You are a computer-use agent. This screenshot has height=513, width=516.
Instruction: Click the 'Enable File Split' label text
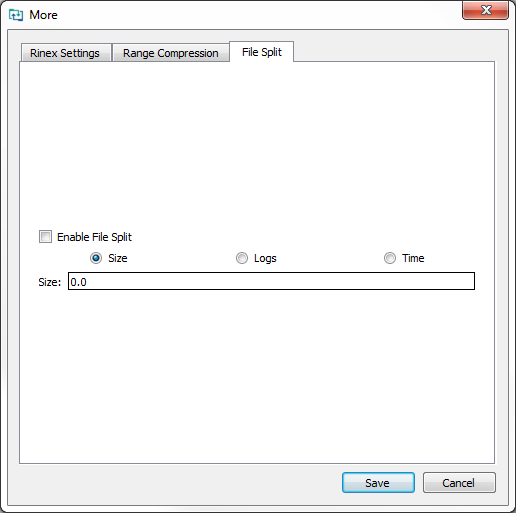pyautogui.click(x=94, y=237)
